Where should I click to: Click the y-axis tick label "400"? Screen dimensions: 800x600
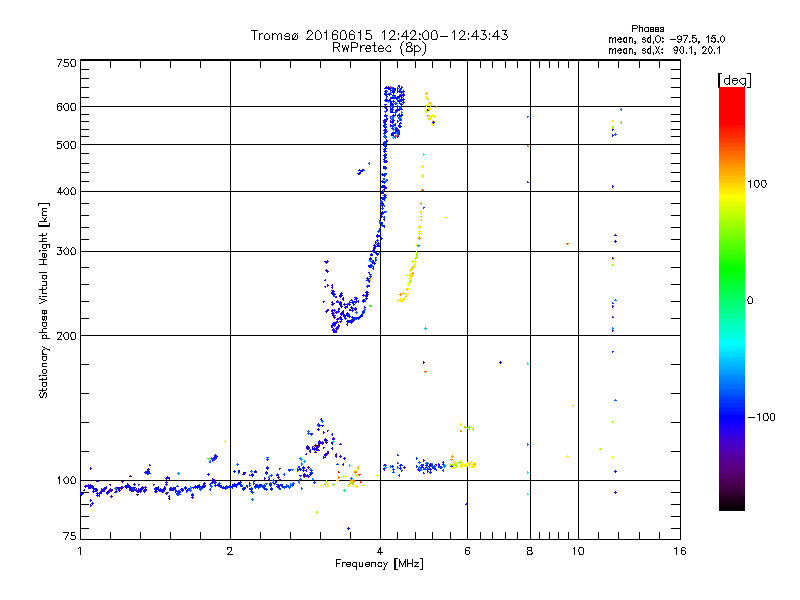66,192
